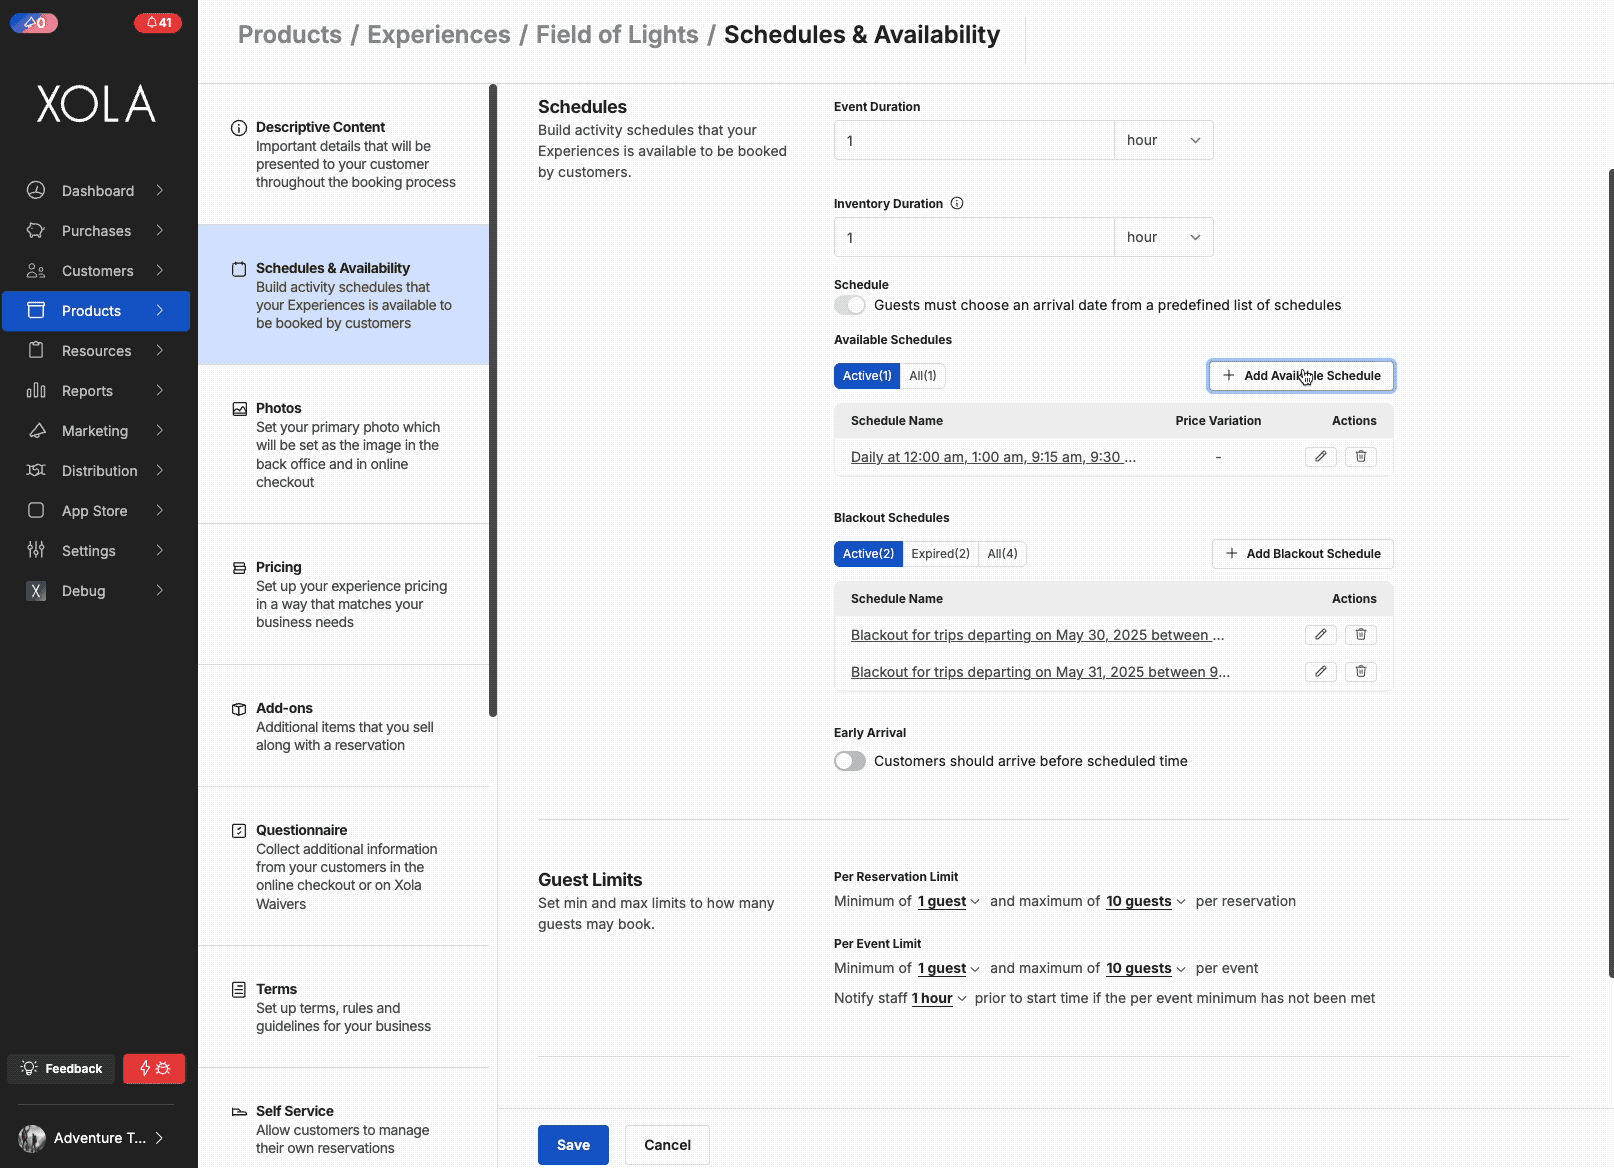Delete the May 31 blackout schedule
Image resolution: width=1614 pixels, height=1168 pixels.
[x=1361, y=672]
